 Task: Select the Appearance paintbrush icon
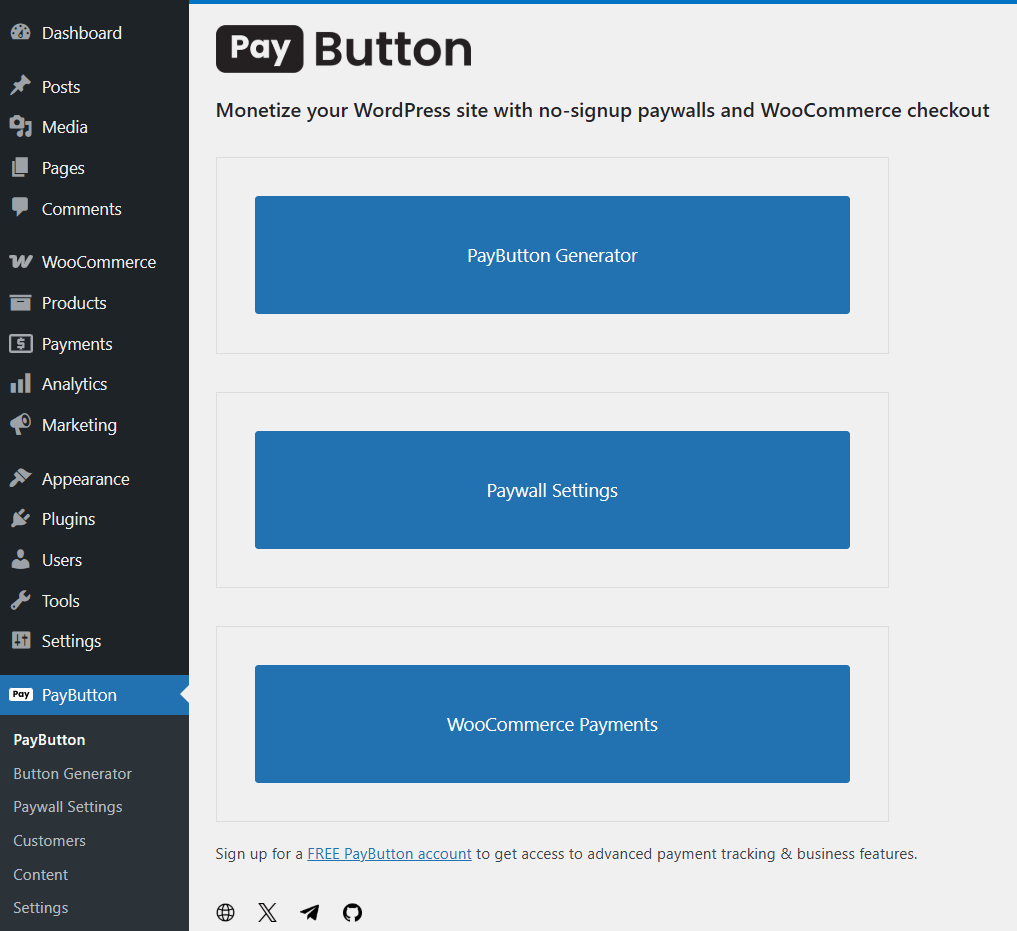[x=22, y=478]
